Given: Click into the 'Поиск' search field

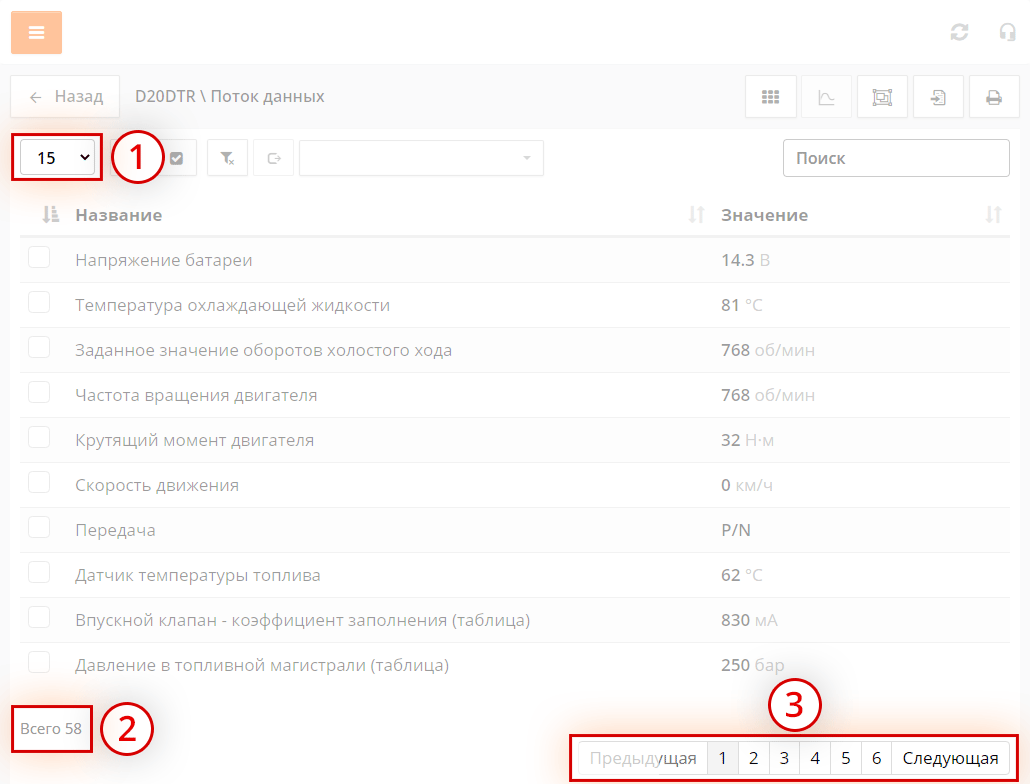Looking at the screenshot, I should pyautogui.click(x=895, y=158).
